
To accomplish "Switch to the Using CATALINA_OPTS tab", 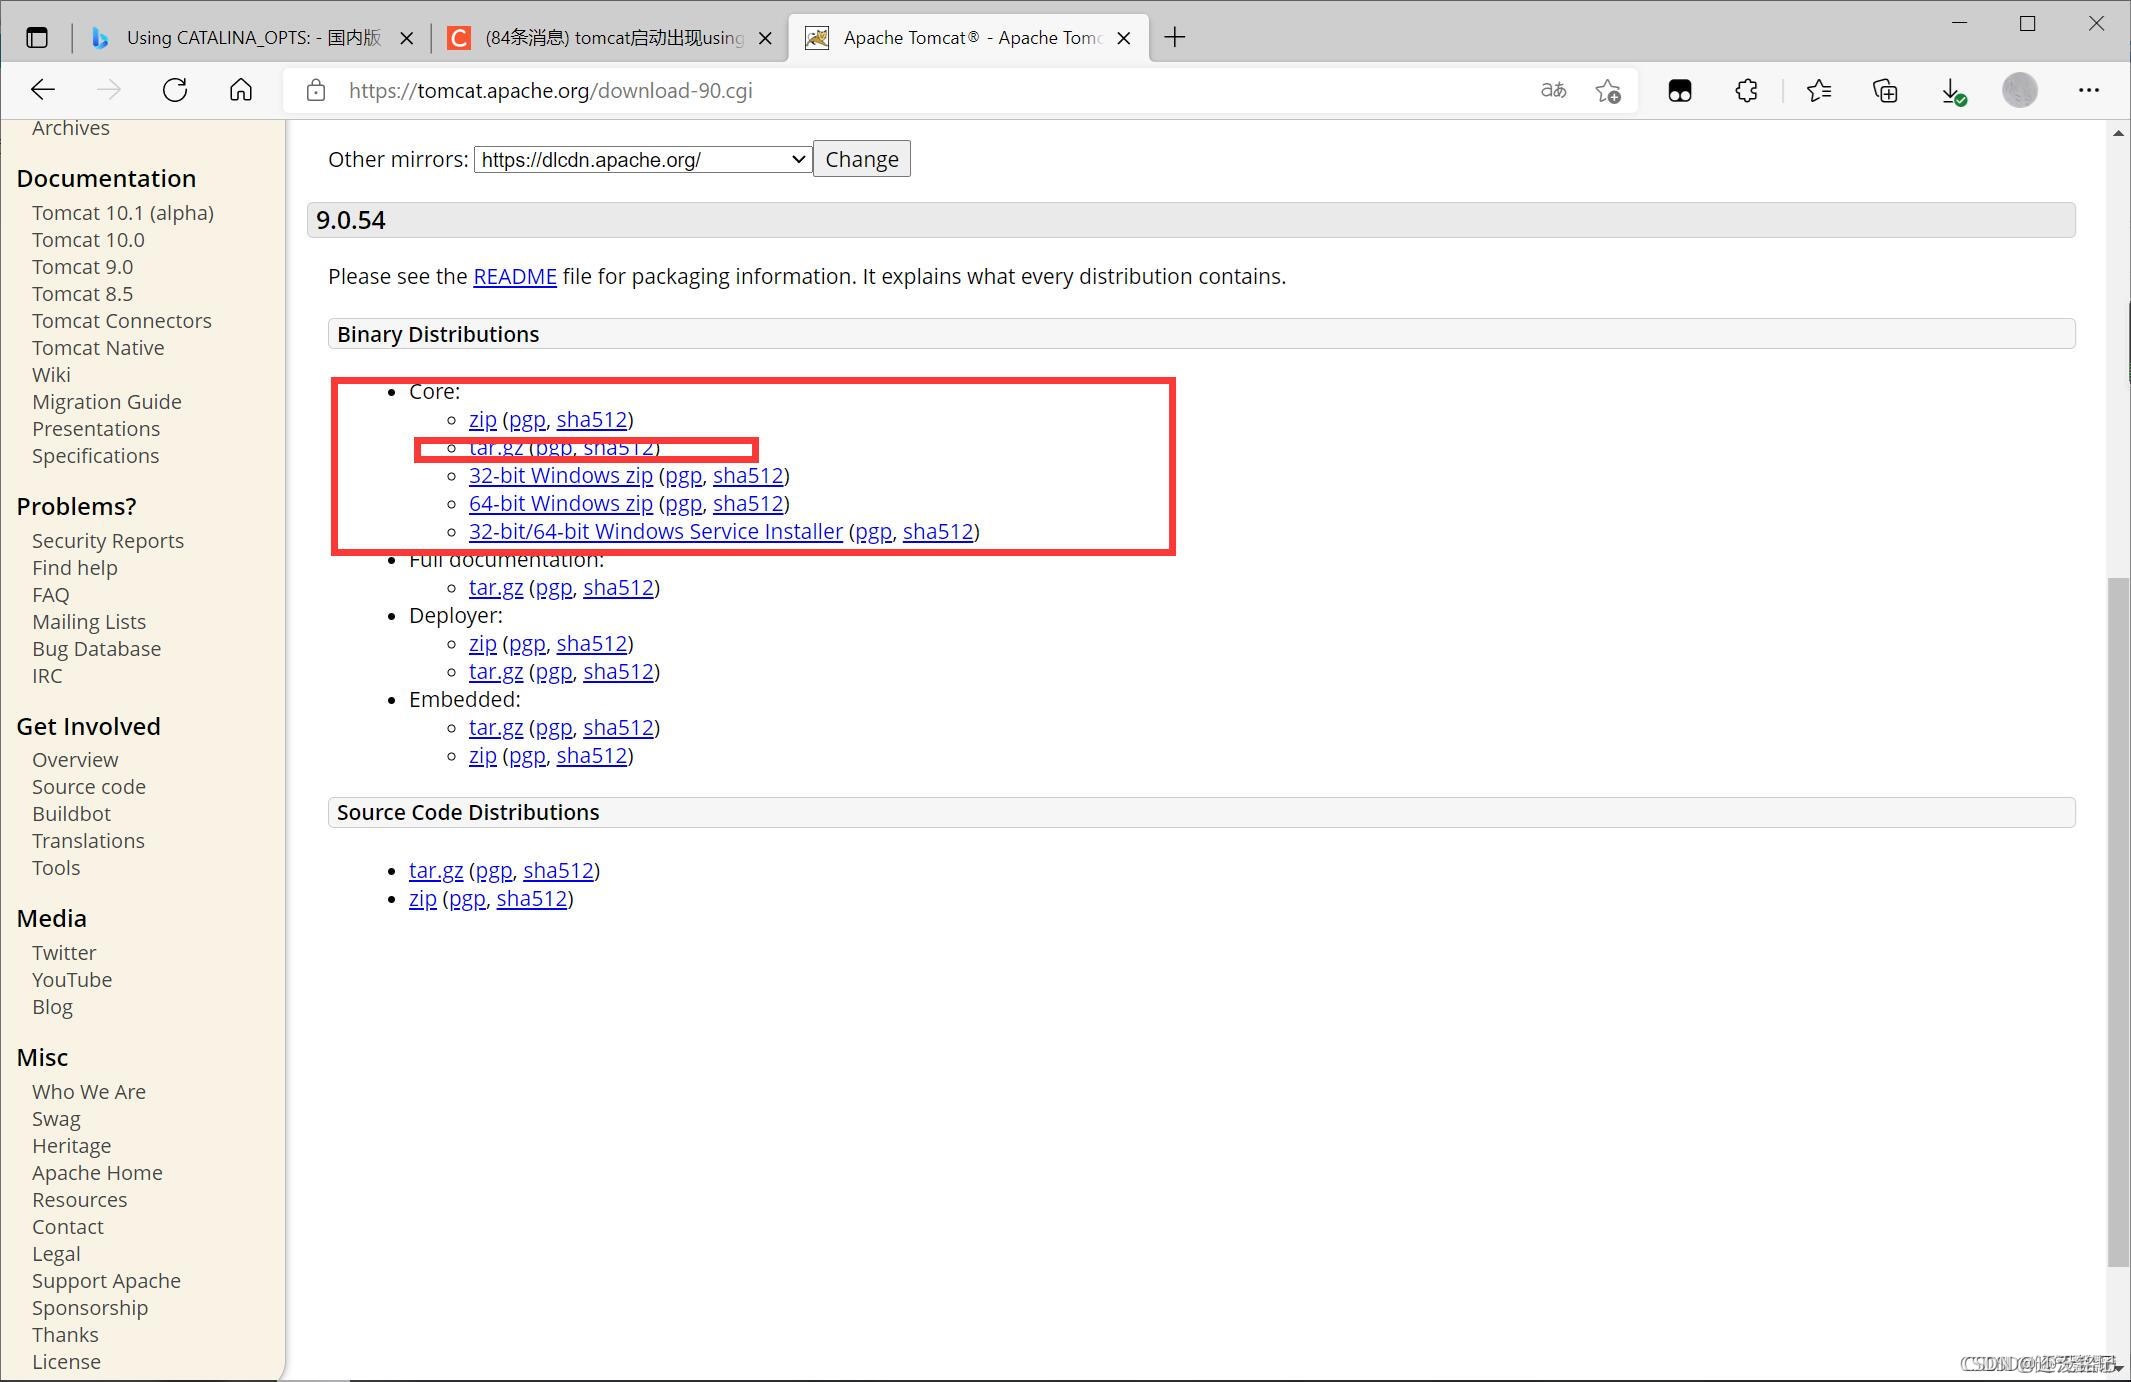I will coord(253,38).
